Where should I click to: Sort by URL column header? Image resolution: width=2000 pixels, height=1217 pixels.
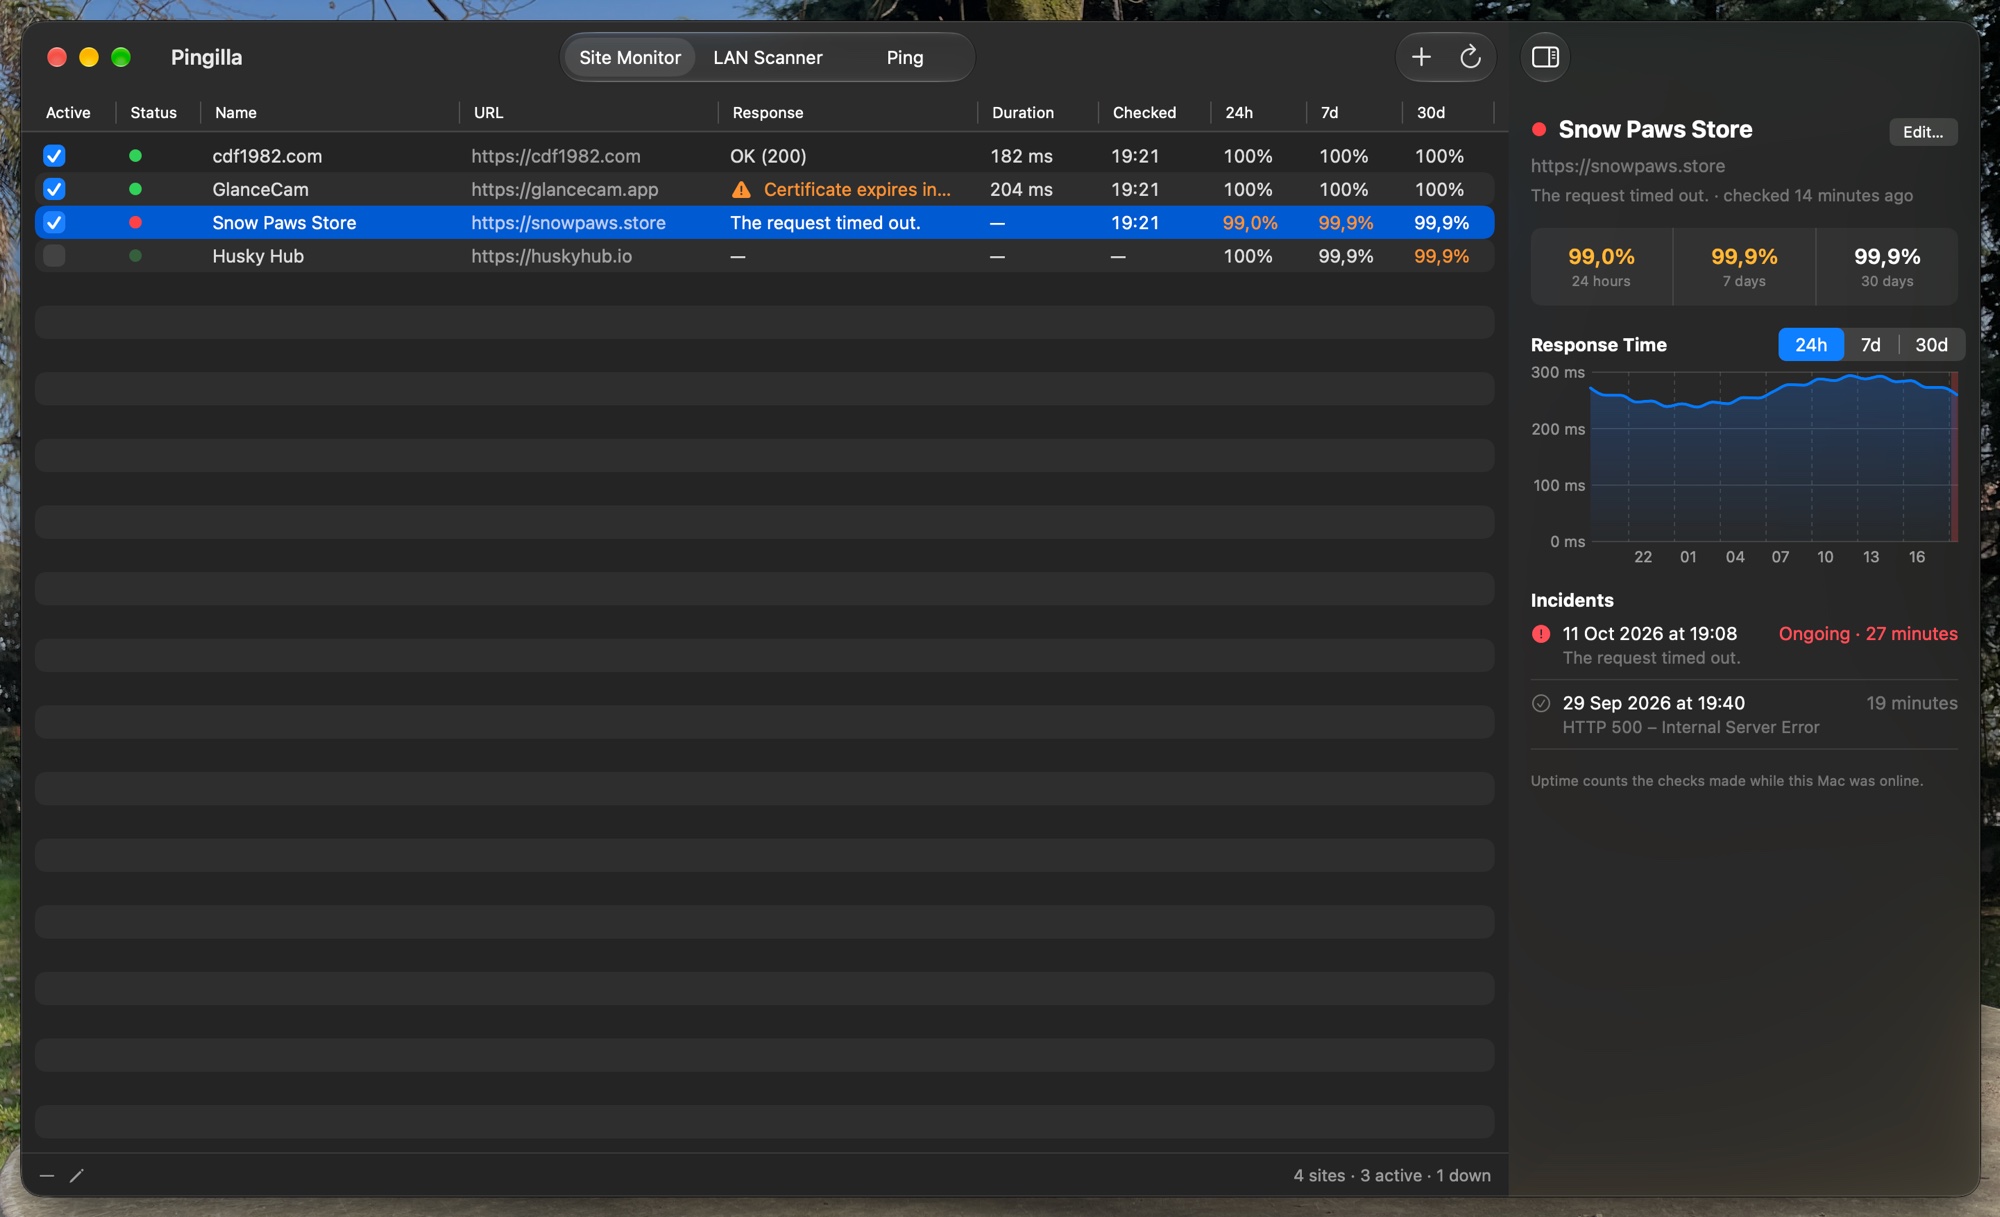click(x=488, y=113)
